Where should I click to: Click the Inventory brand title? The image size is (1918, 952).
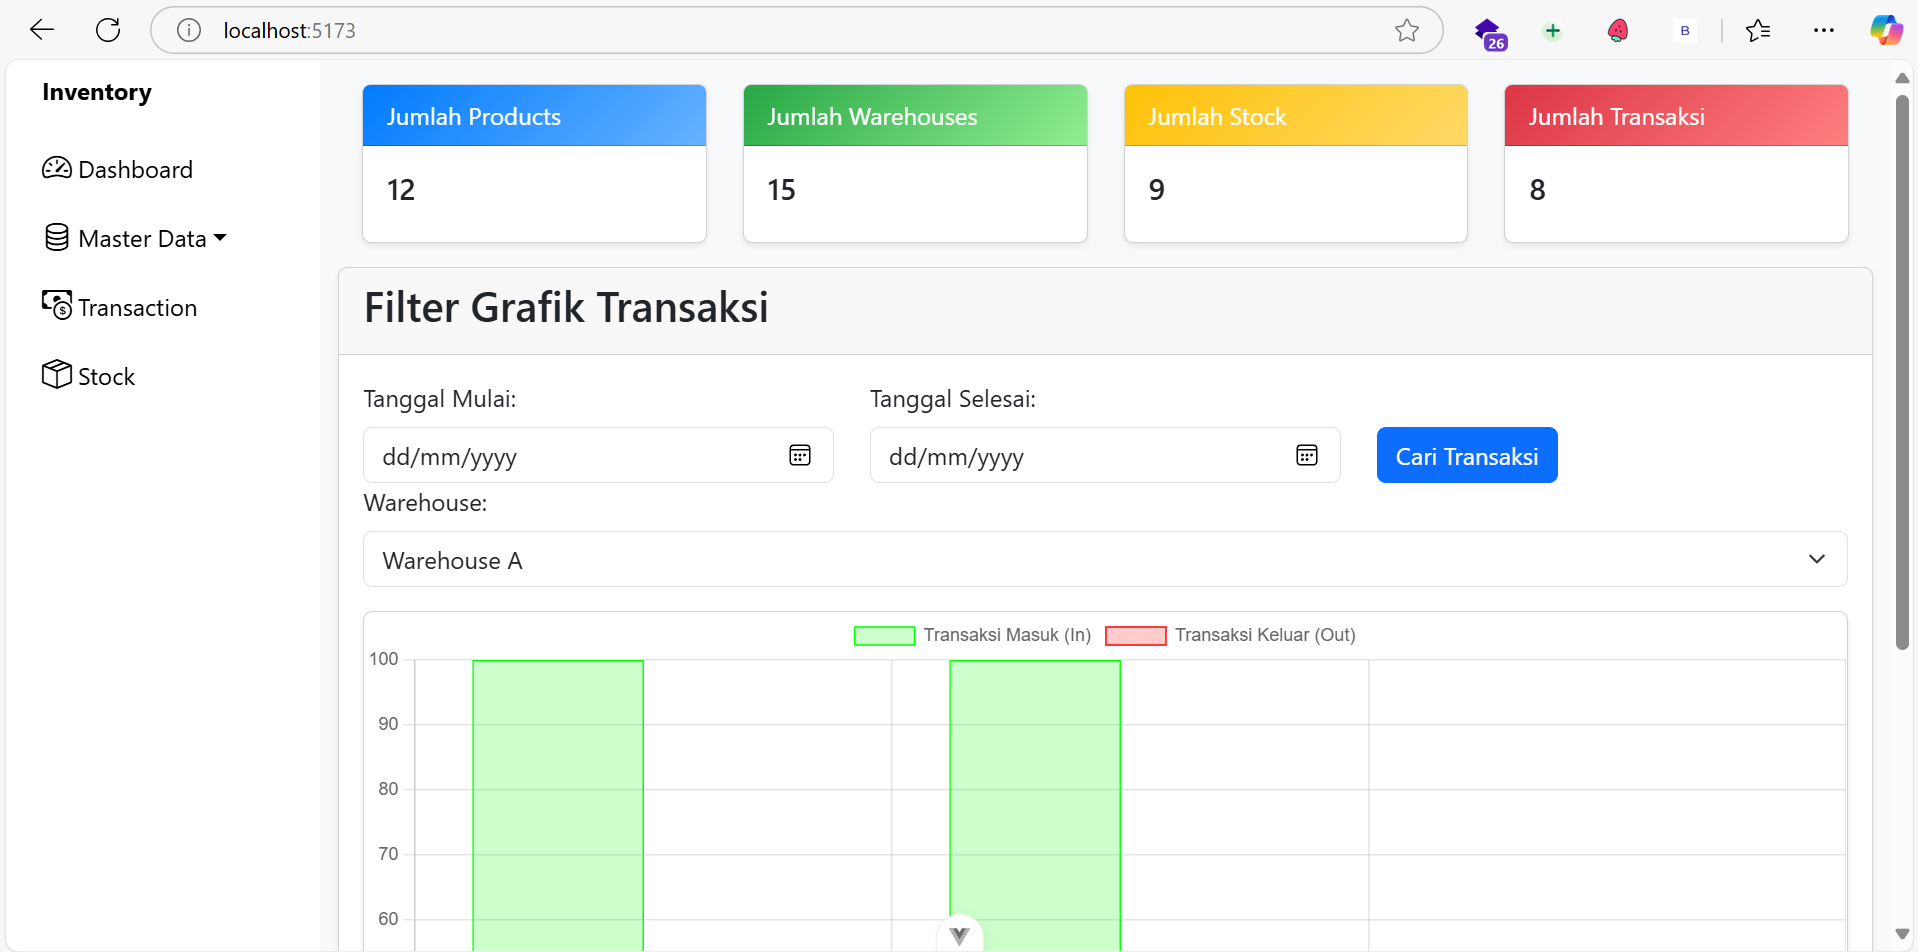[x=97, y=92]
